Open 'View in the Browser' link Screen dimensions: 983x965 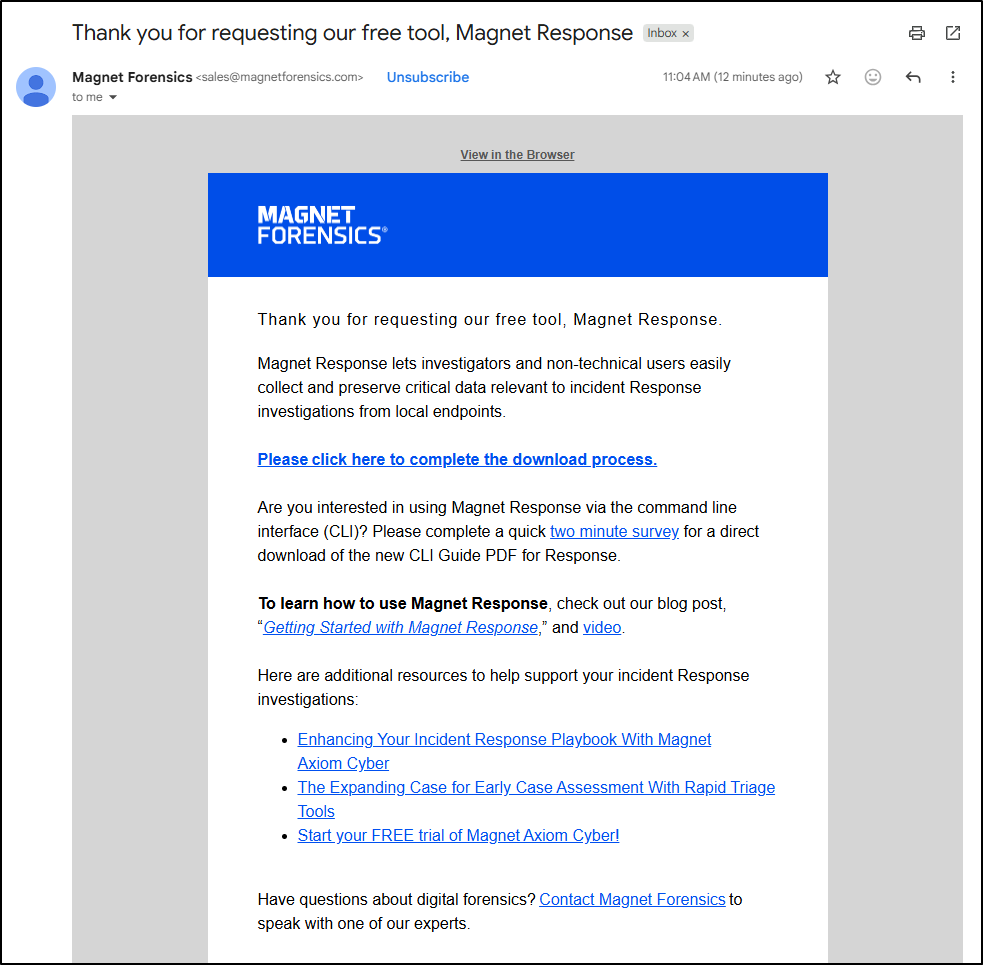517,155
